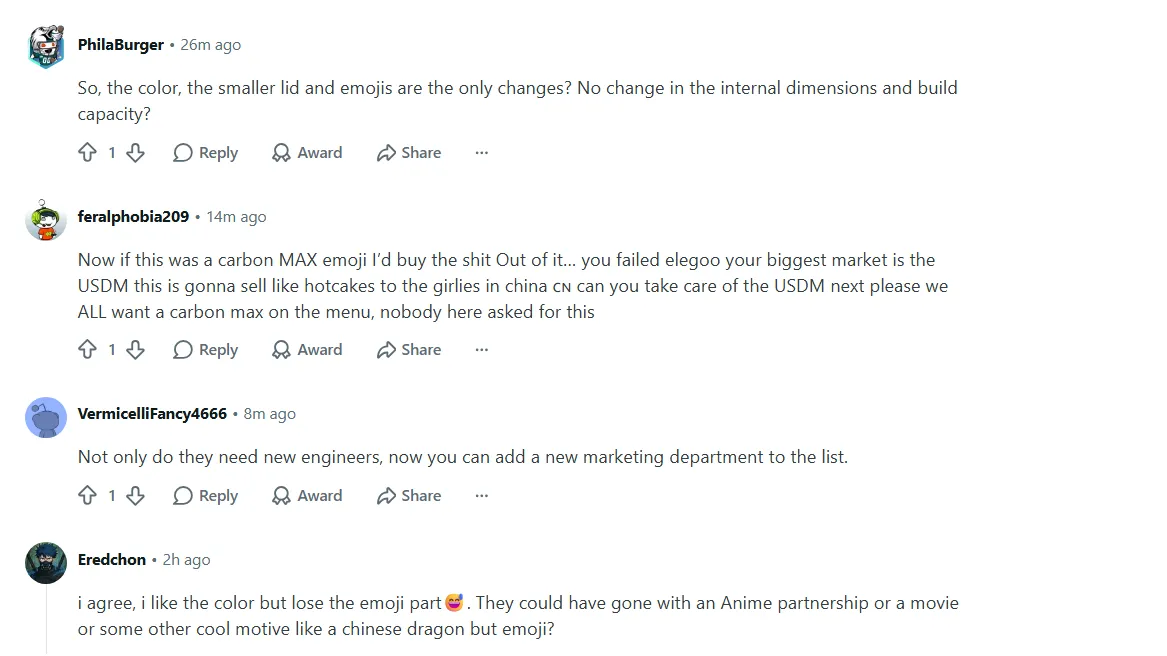Upvote PhilaBurger's comment
The width and height of the screenshot is (1167, 656).
tap(87, 153)
